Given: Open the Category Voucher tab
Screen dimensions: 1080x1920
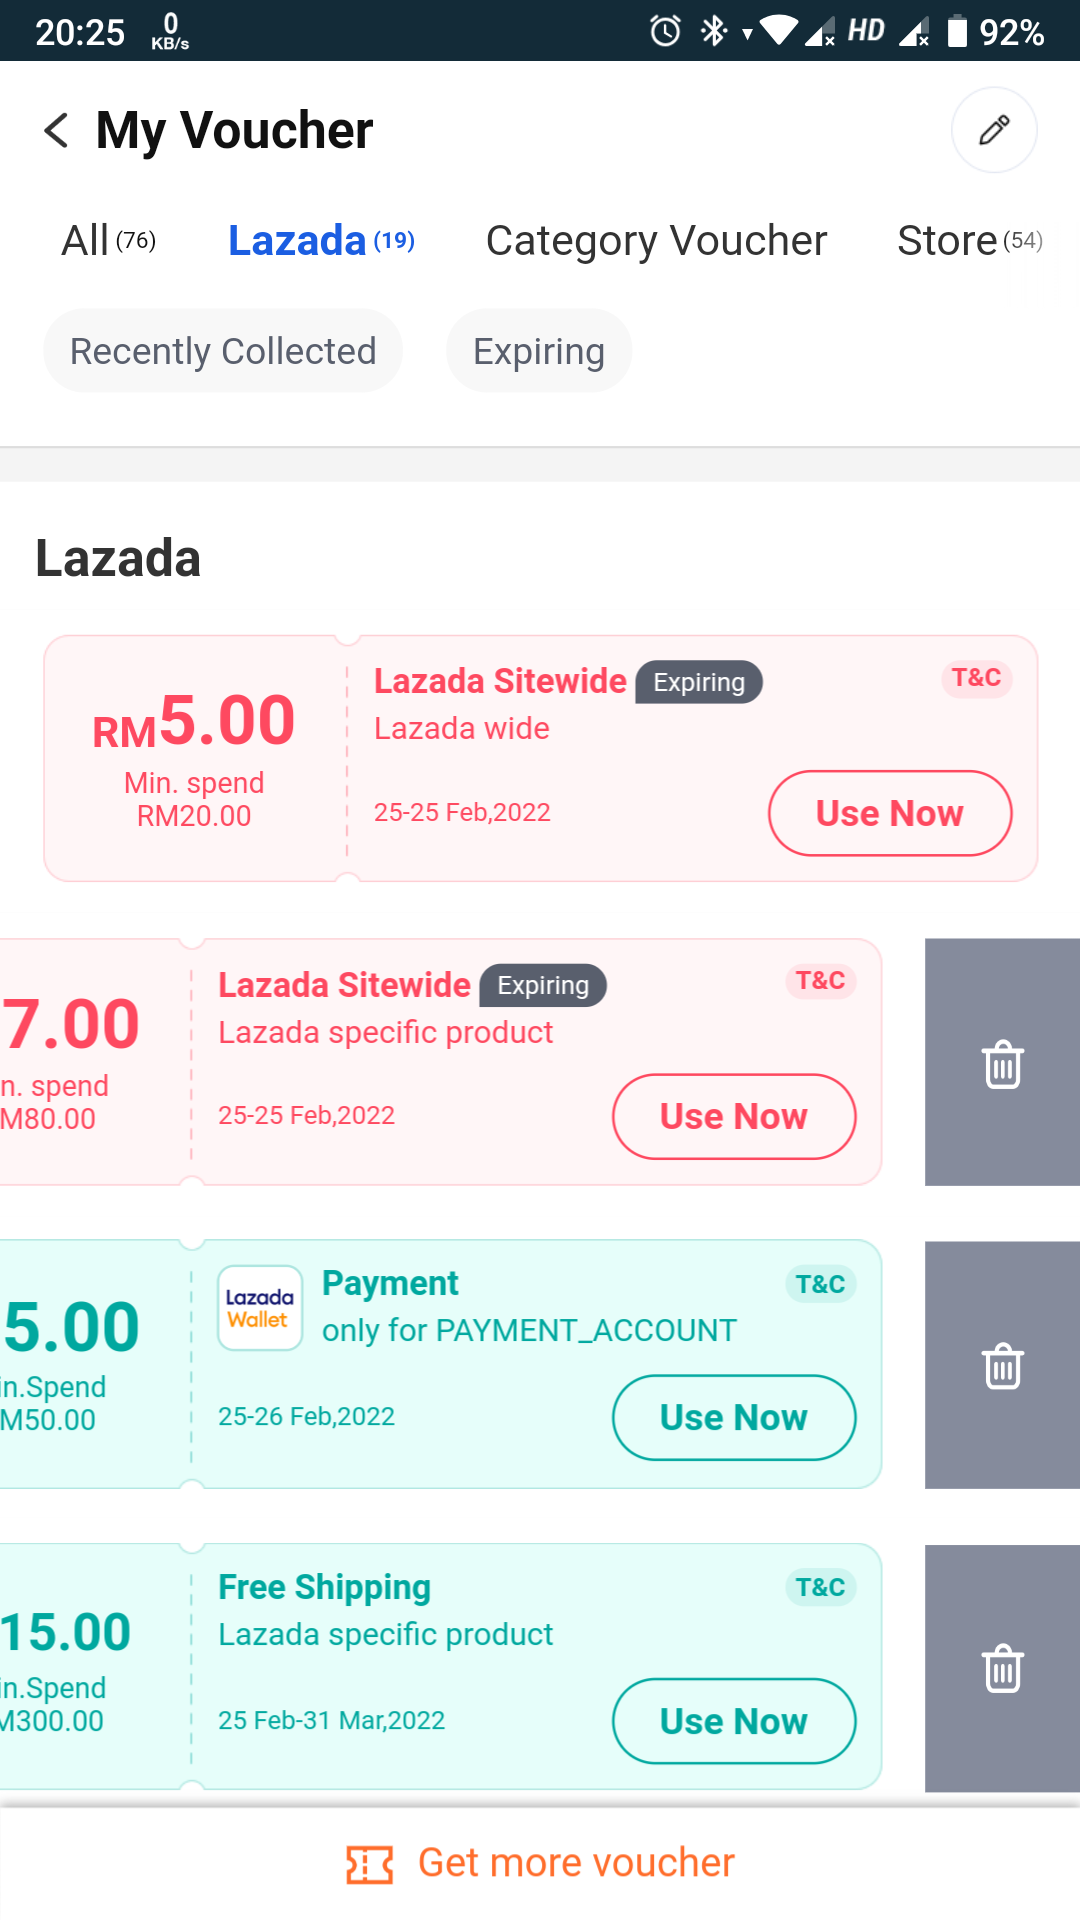Looking at the screenshot, I should 656,241.
